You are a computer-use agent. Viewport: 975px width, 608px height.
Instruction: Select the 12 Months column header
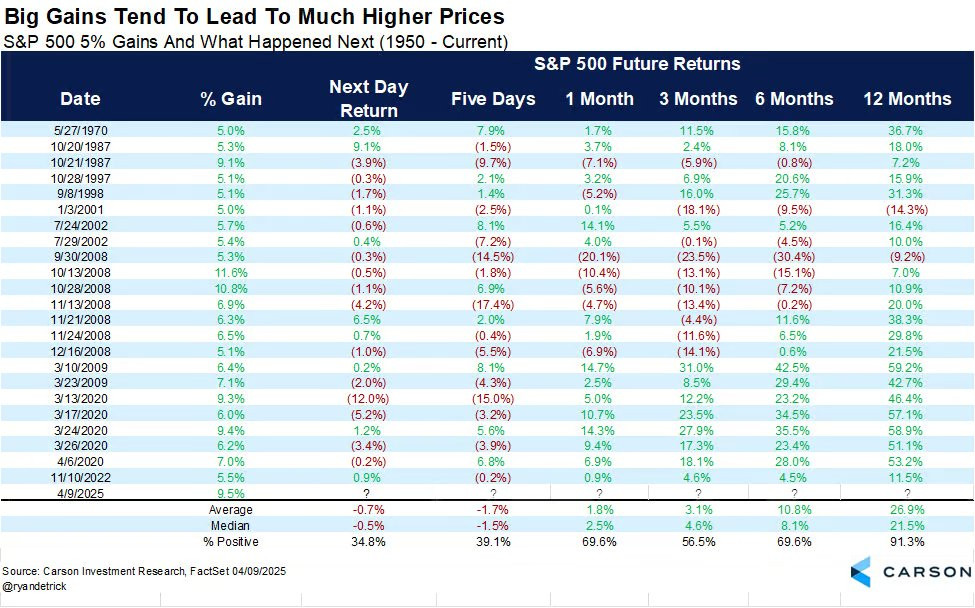(x=907, y=99)
